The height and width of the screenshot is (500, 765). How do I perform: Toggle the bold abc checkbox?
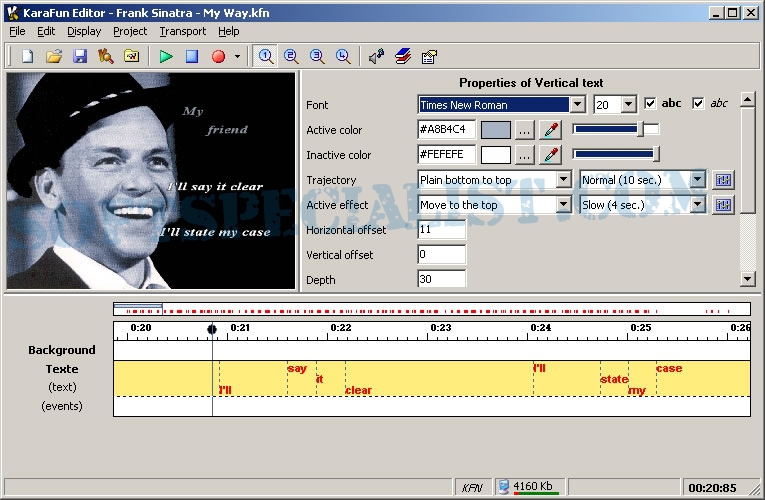point(651,104)
